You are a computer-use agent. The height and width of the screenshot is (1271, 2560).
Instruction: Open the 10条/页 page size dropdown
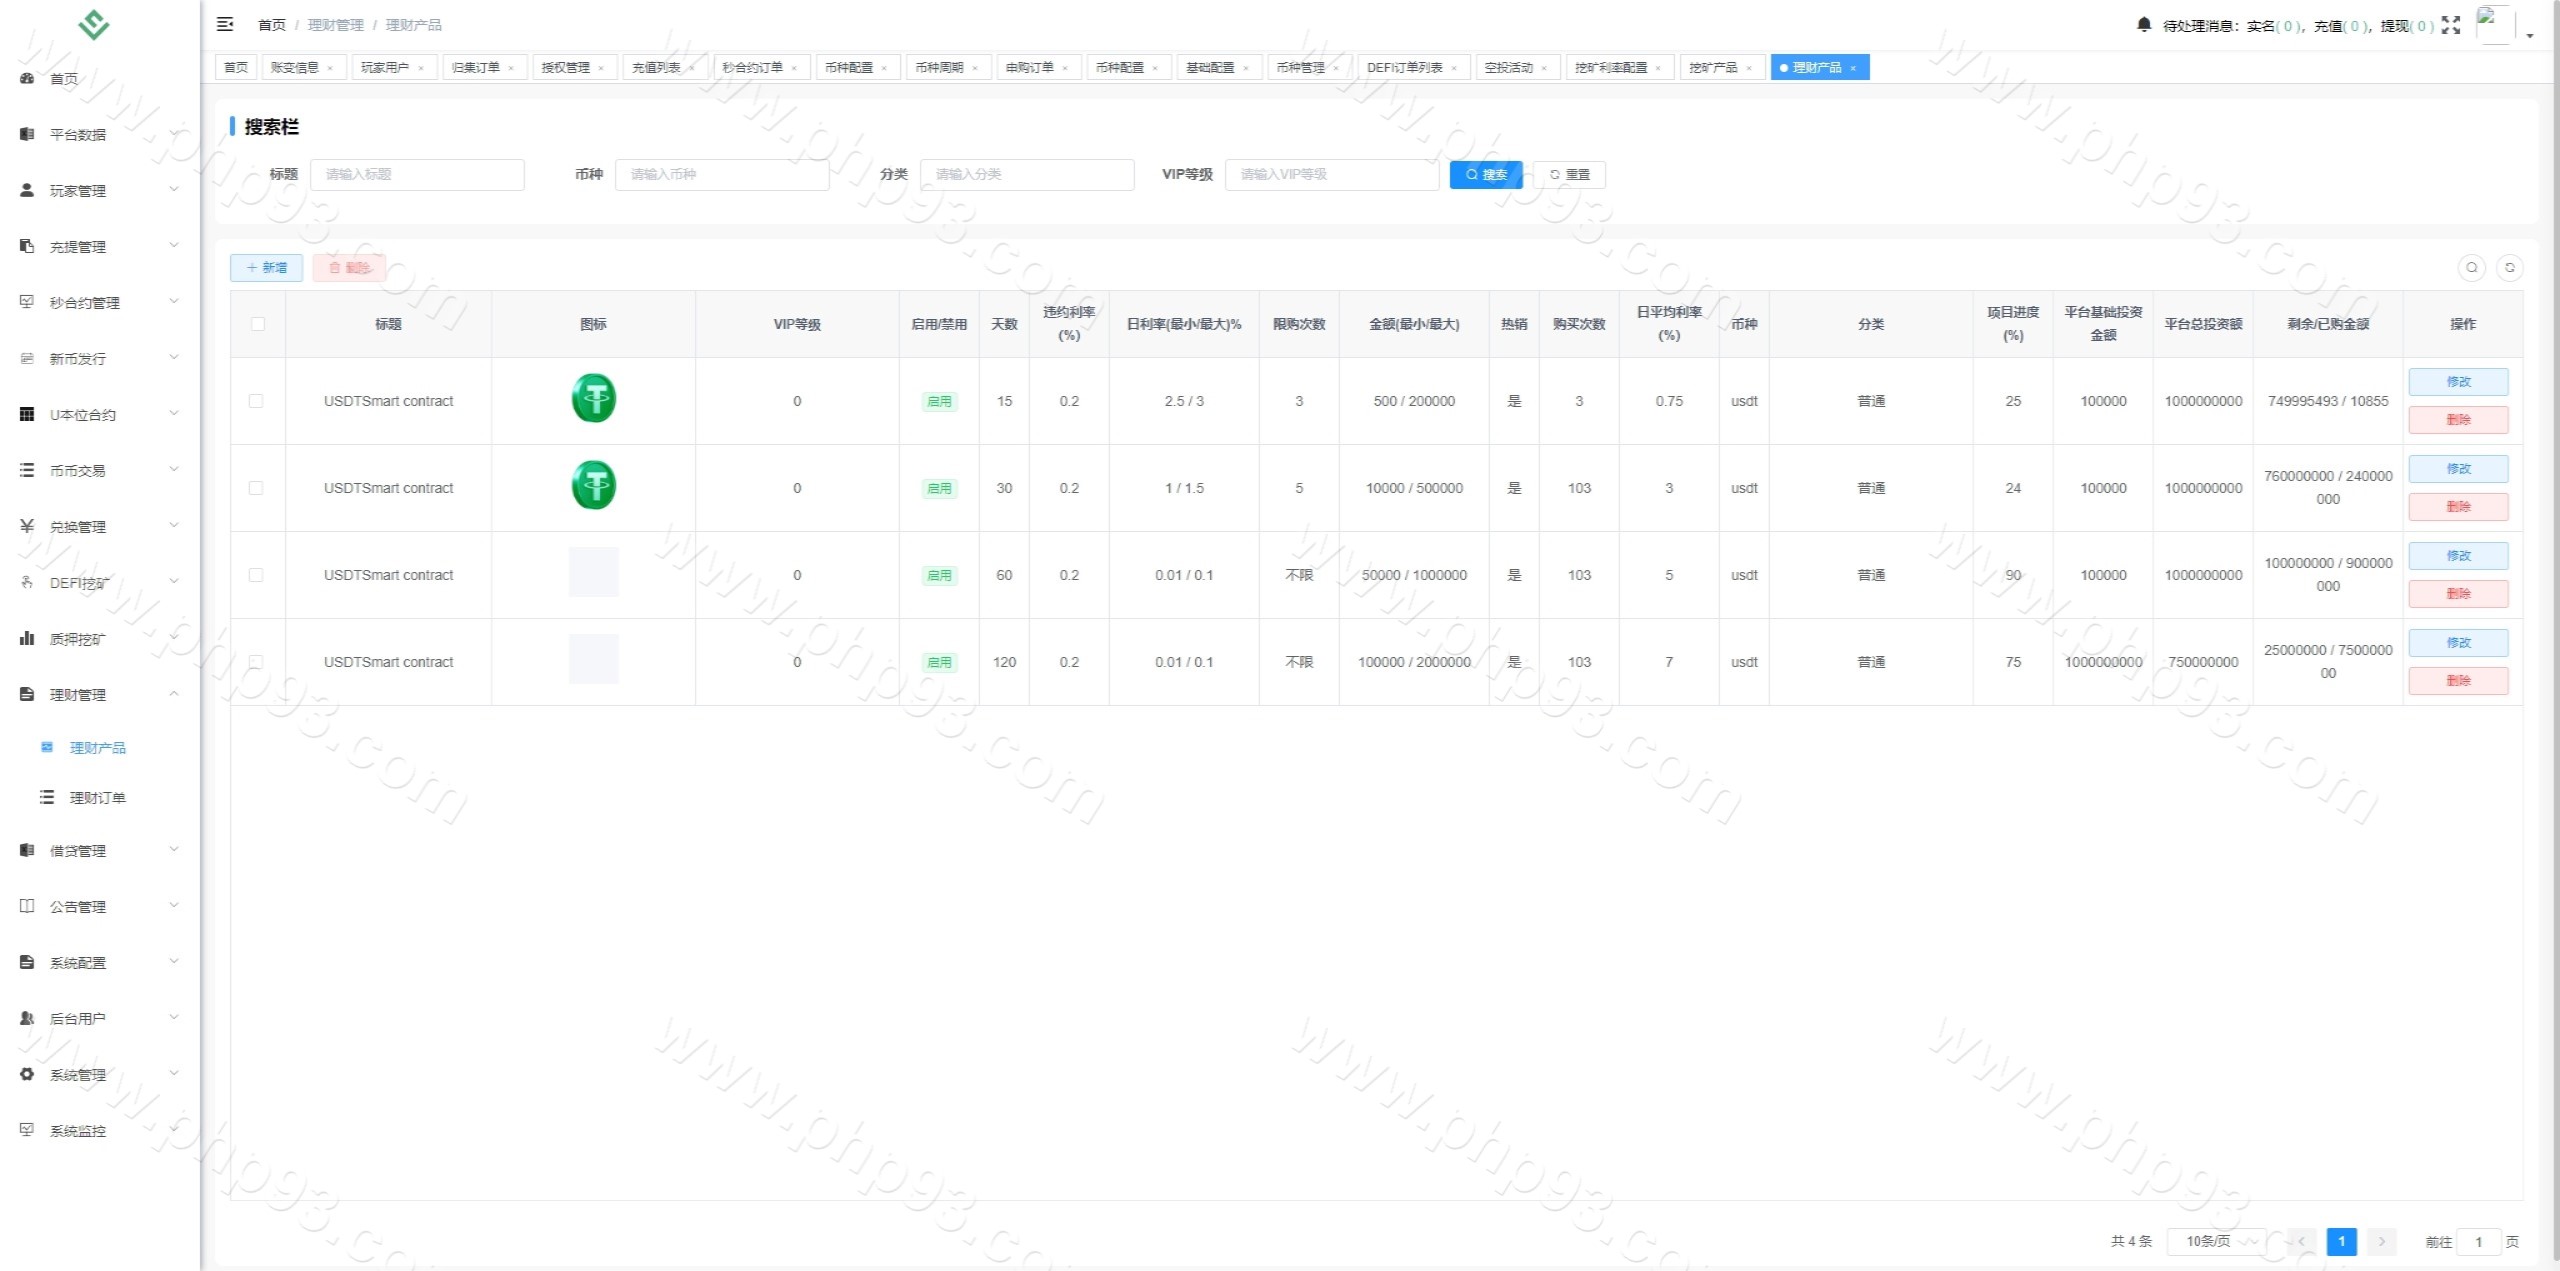click(x=2217, y=1241)
